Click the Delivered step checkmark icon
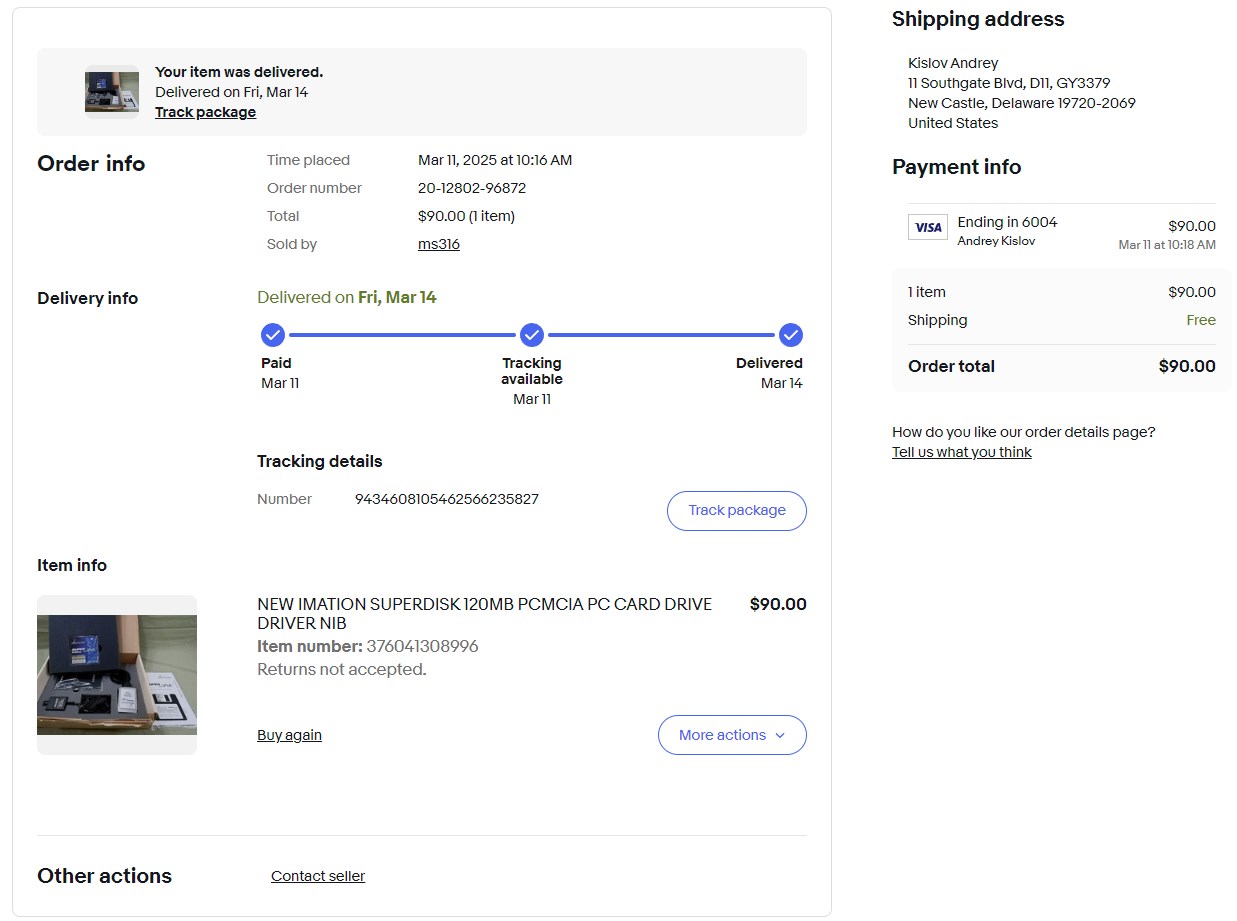 (x=791, y=335)
